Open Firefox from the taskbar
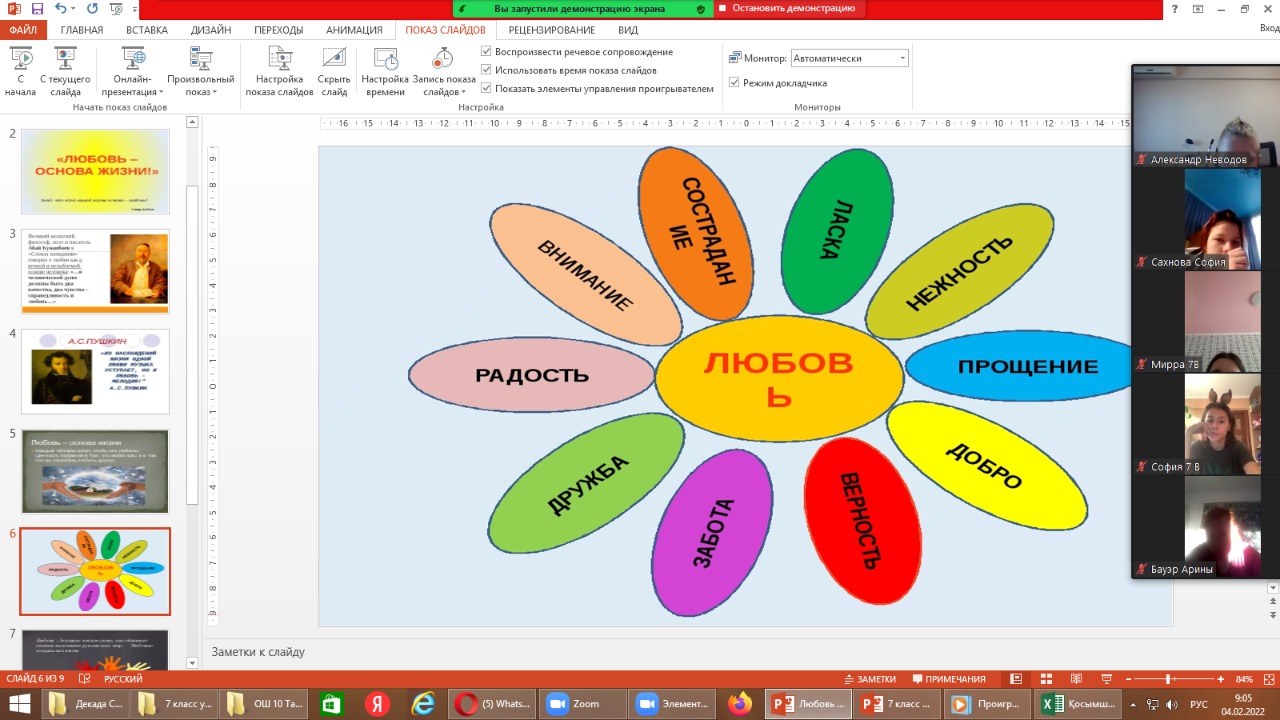1280x720 pixels. pyautogui.click(x=739, y=704)
